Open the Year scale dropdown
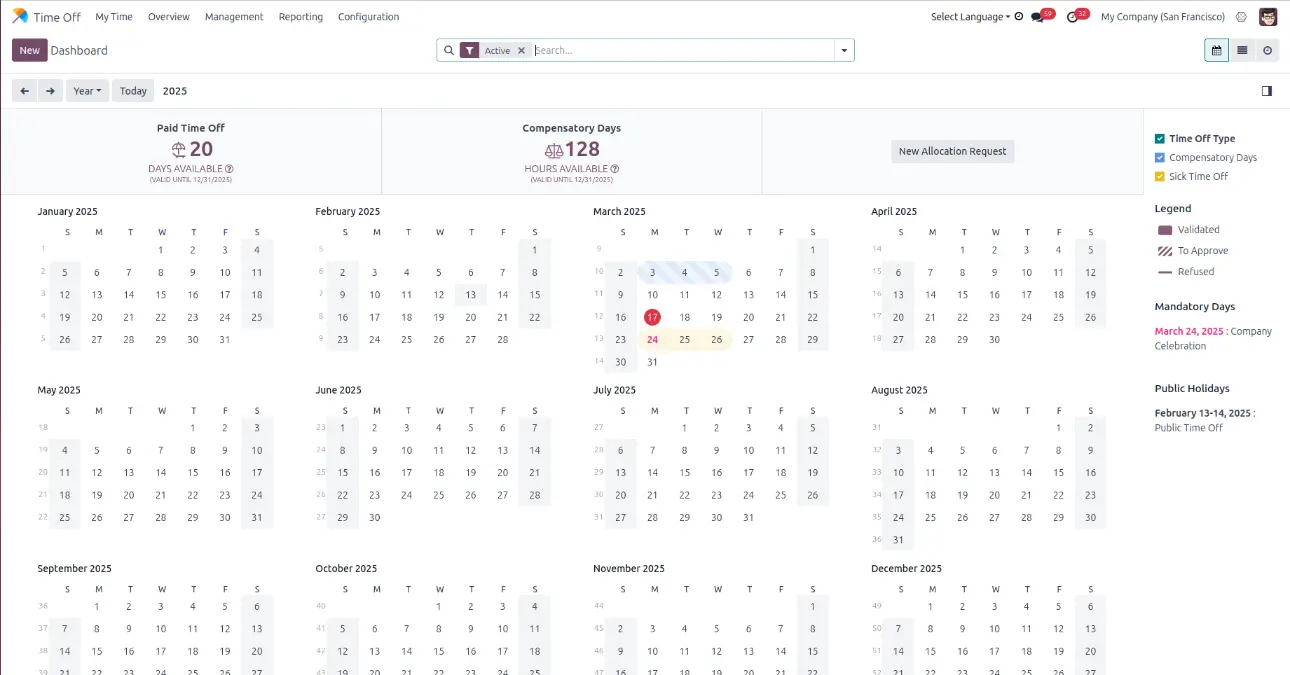Image resolution: width=1290 pixels, height=675 pixels. pyautogui.click(x=88, y=91)
